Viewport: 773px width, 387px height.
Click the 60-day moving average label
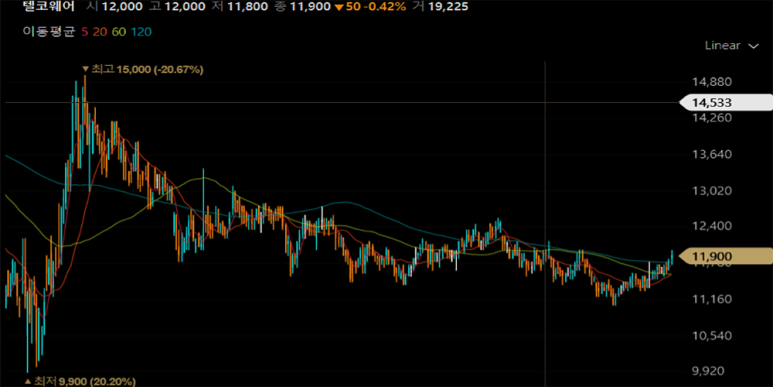click(119, 32)
